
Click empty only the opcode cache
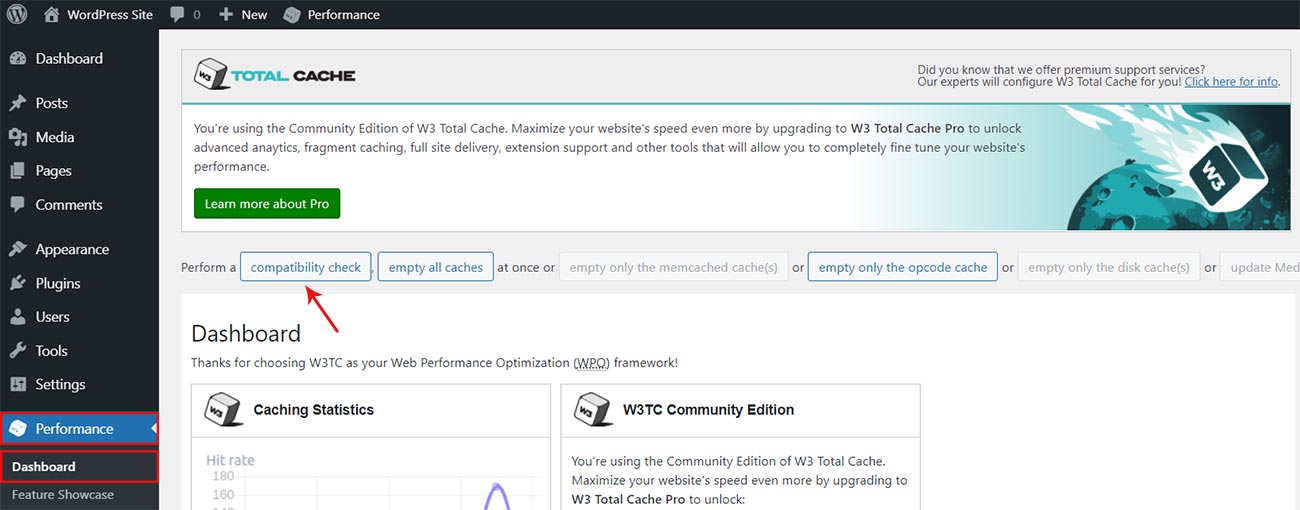tap(903, 267)
